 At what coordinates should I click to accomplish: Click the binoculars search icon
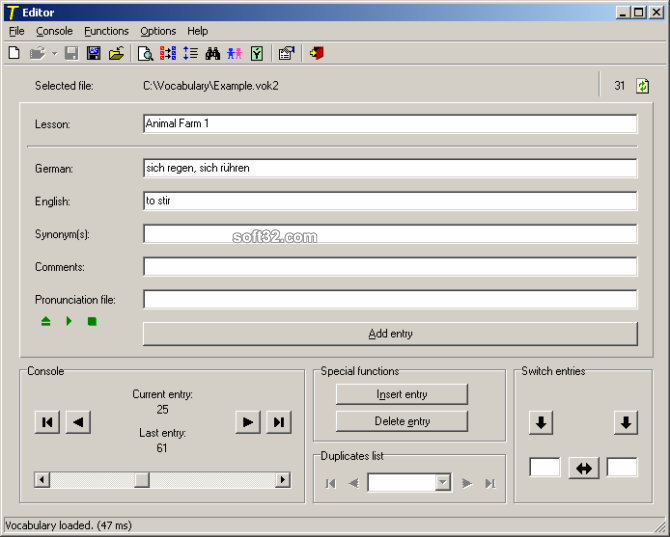[x=213, y=53]
